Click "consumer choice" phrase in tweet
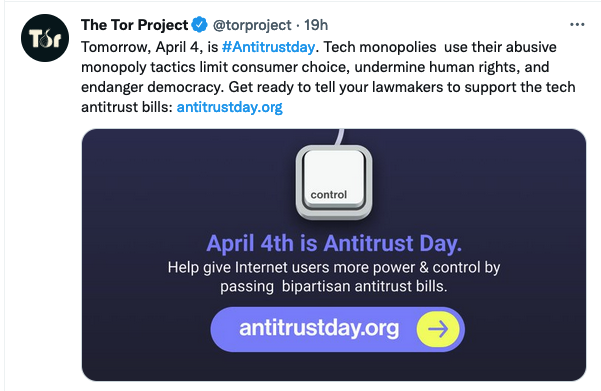601x391 pixels. tap(290, 67)
